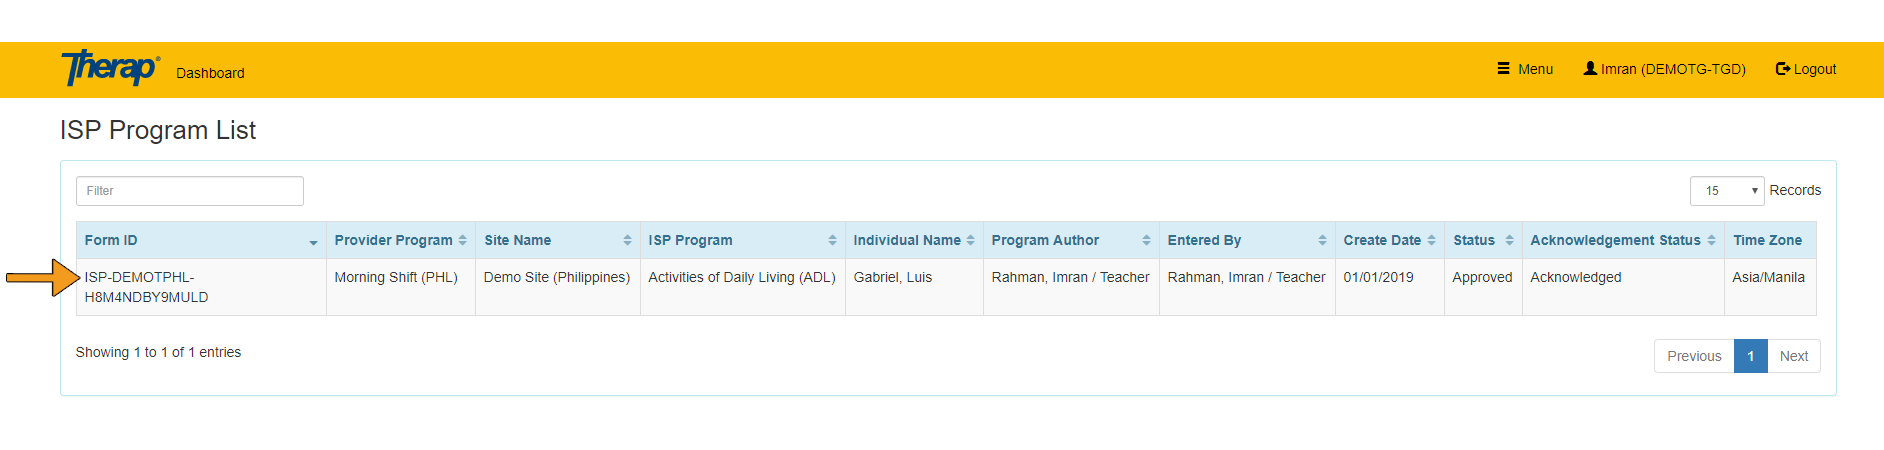Sort by Create Date column arrows

(x=1431, y=240)
